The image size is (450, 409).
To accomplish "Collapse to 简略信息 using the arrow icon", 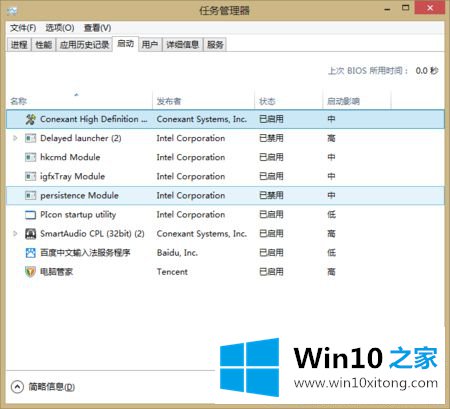I will point(17,387).
